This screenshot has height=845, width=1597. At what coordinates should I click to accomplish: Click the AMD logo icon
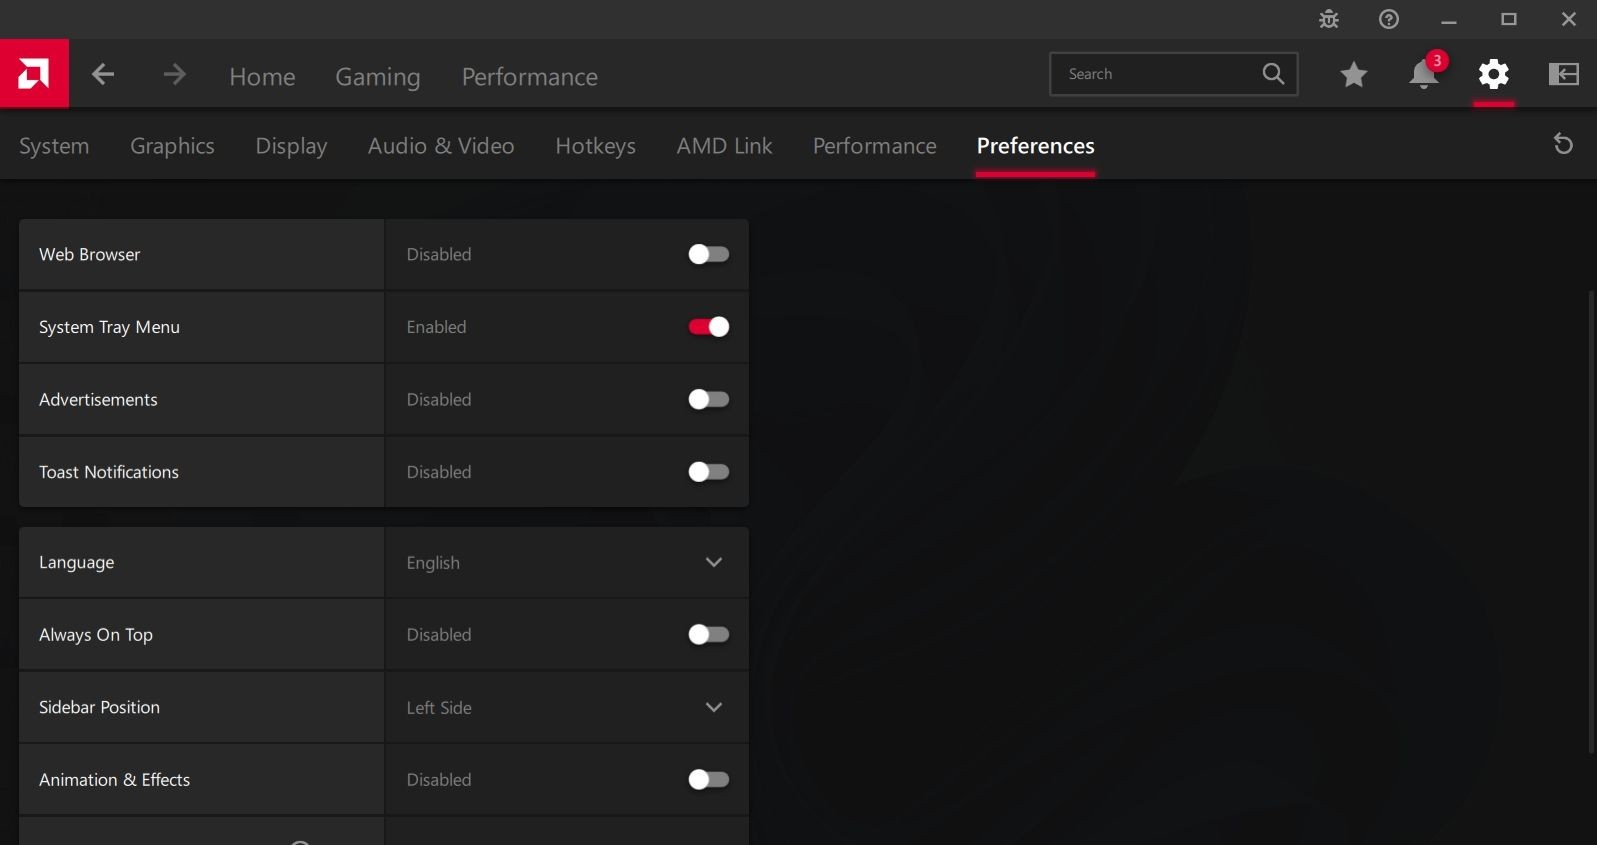pos(34,73)
